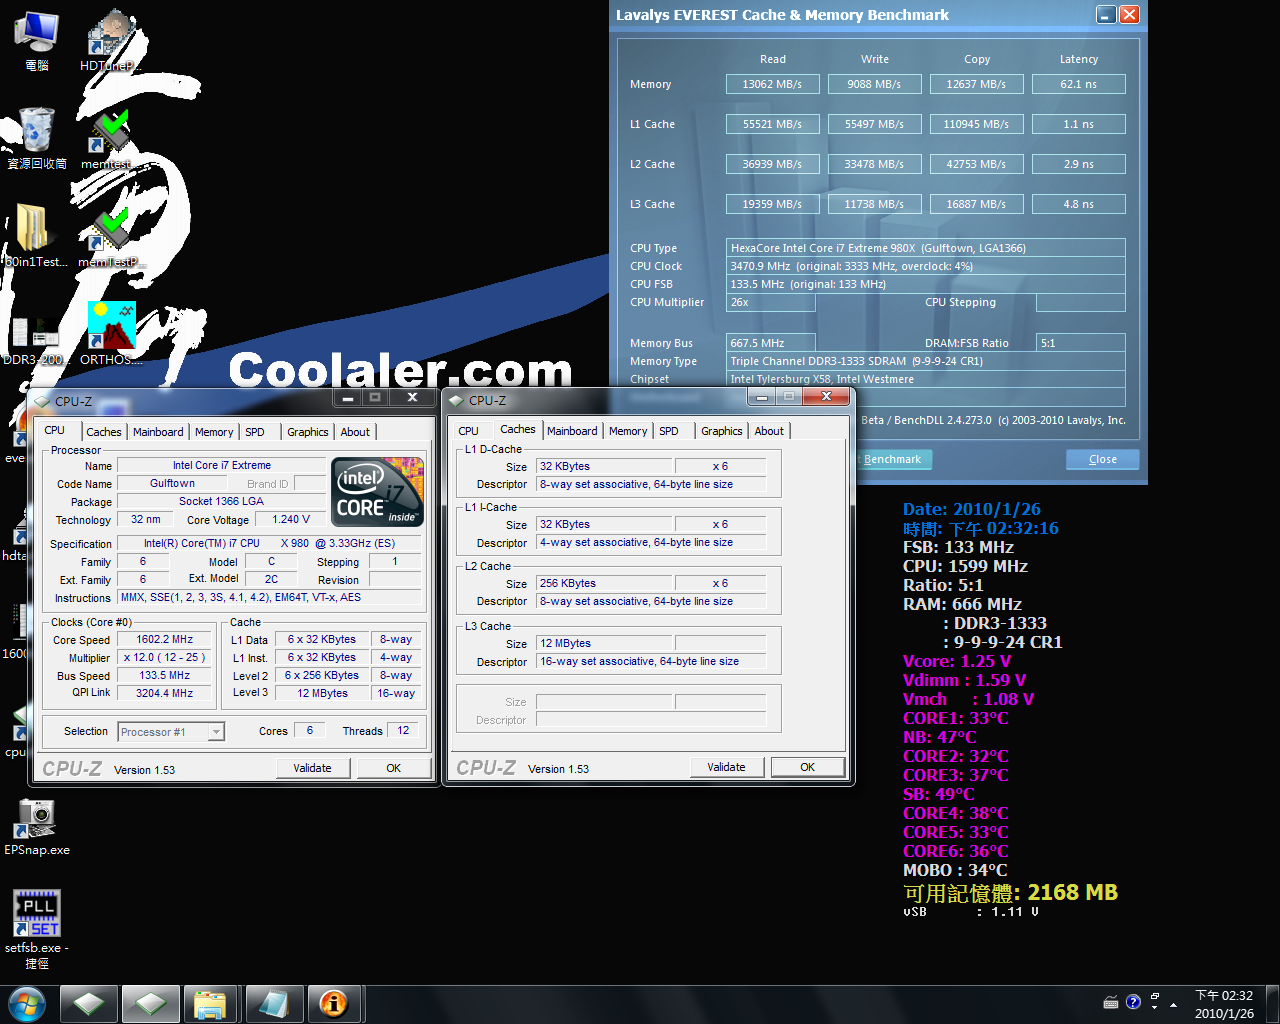This screenshot has width=1280, height=1024.
Task: Click the Show desktop strip
Action: point(1273,1004)
